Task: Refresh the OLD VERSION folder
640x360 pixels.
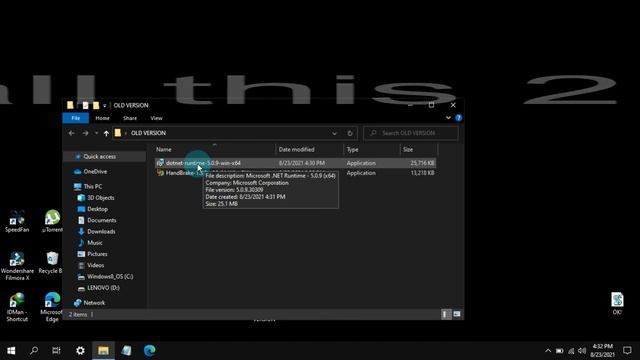Action: pos(350,133)
